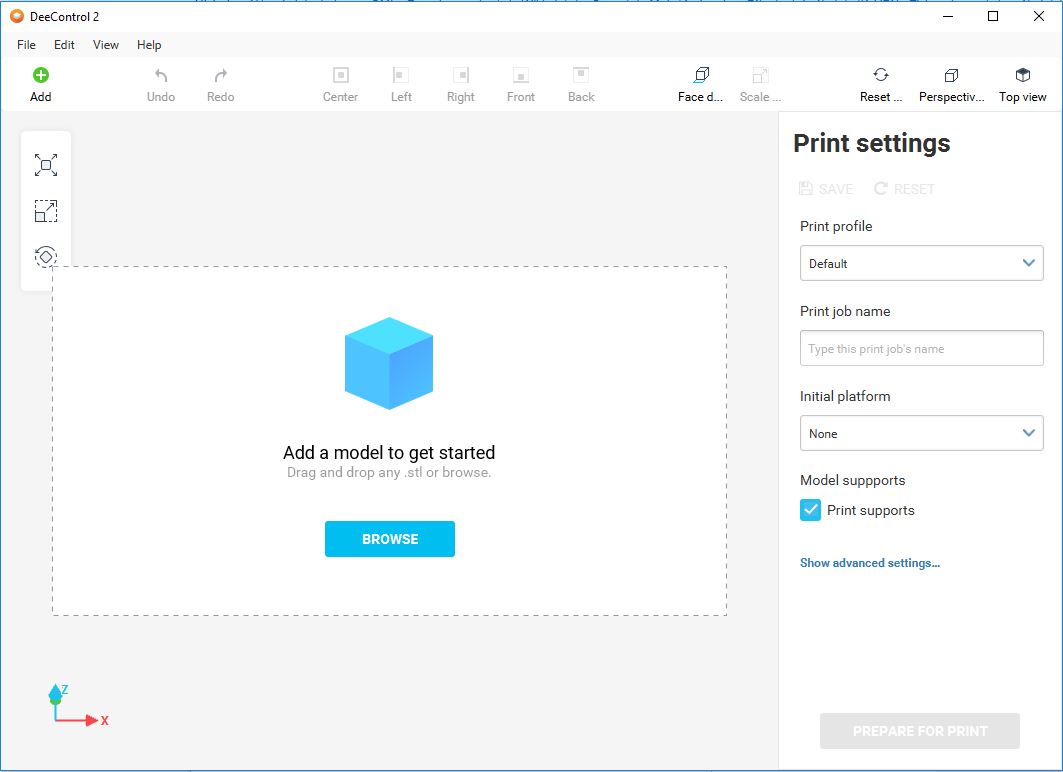Click the Face down toolbar icon
Screen dimensions: 1063x772
pyautogui.click(x=700, y=76)
